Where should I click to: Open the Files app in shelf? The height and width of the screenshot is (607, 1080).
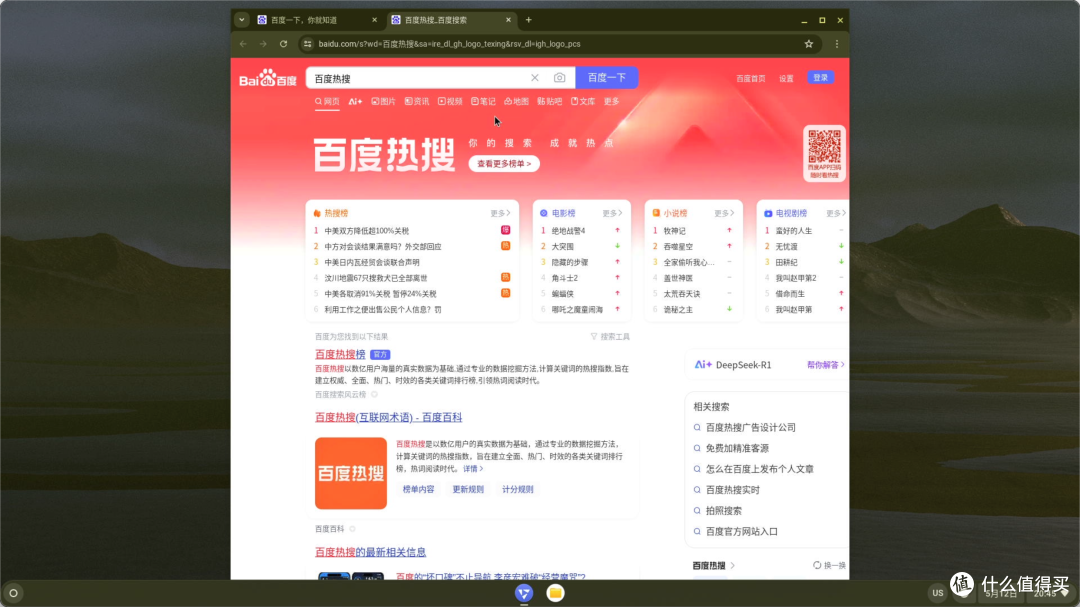click(x=555, y=593)
